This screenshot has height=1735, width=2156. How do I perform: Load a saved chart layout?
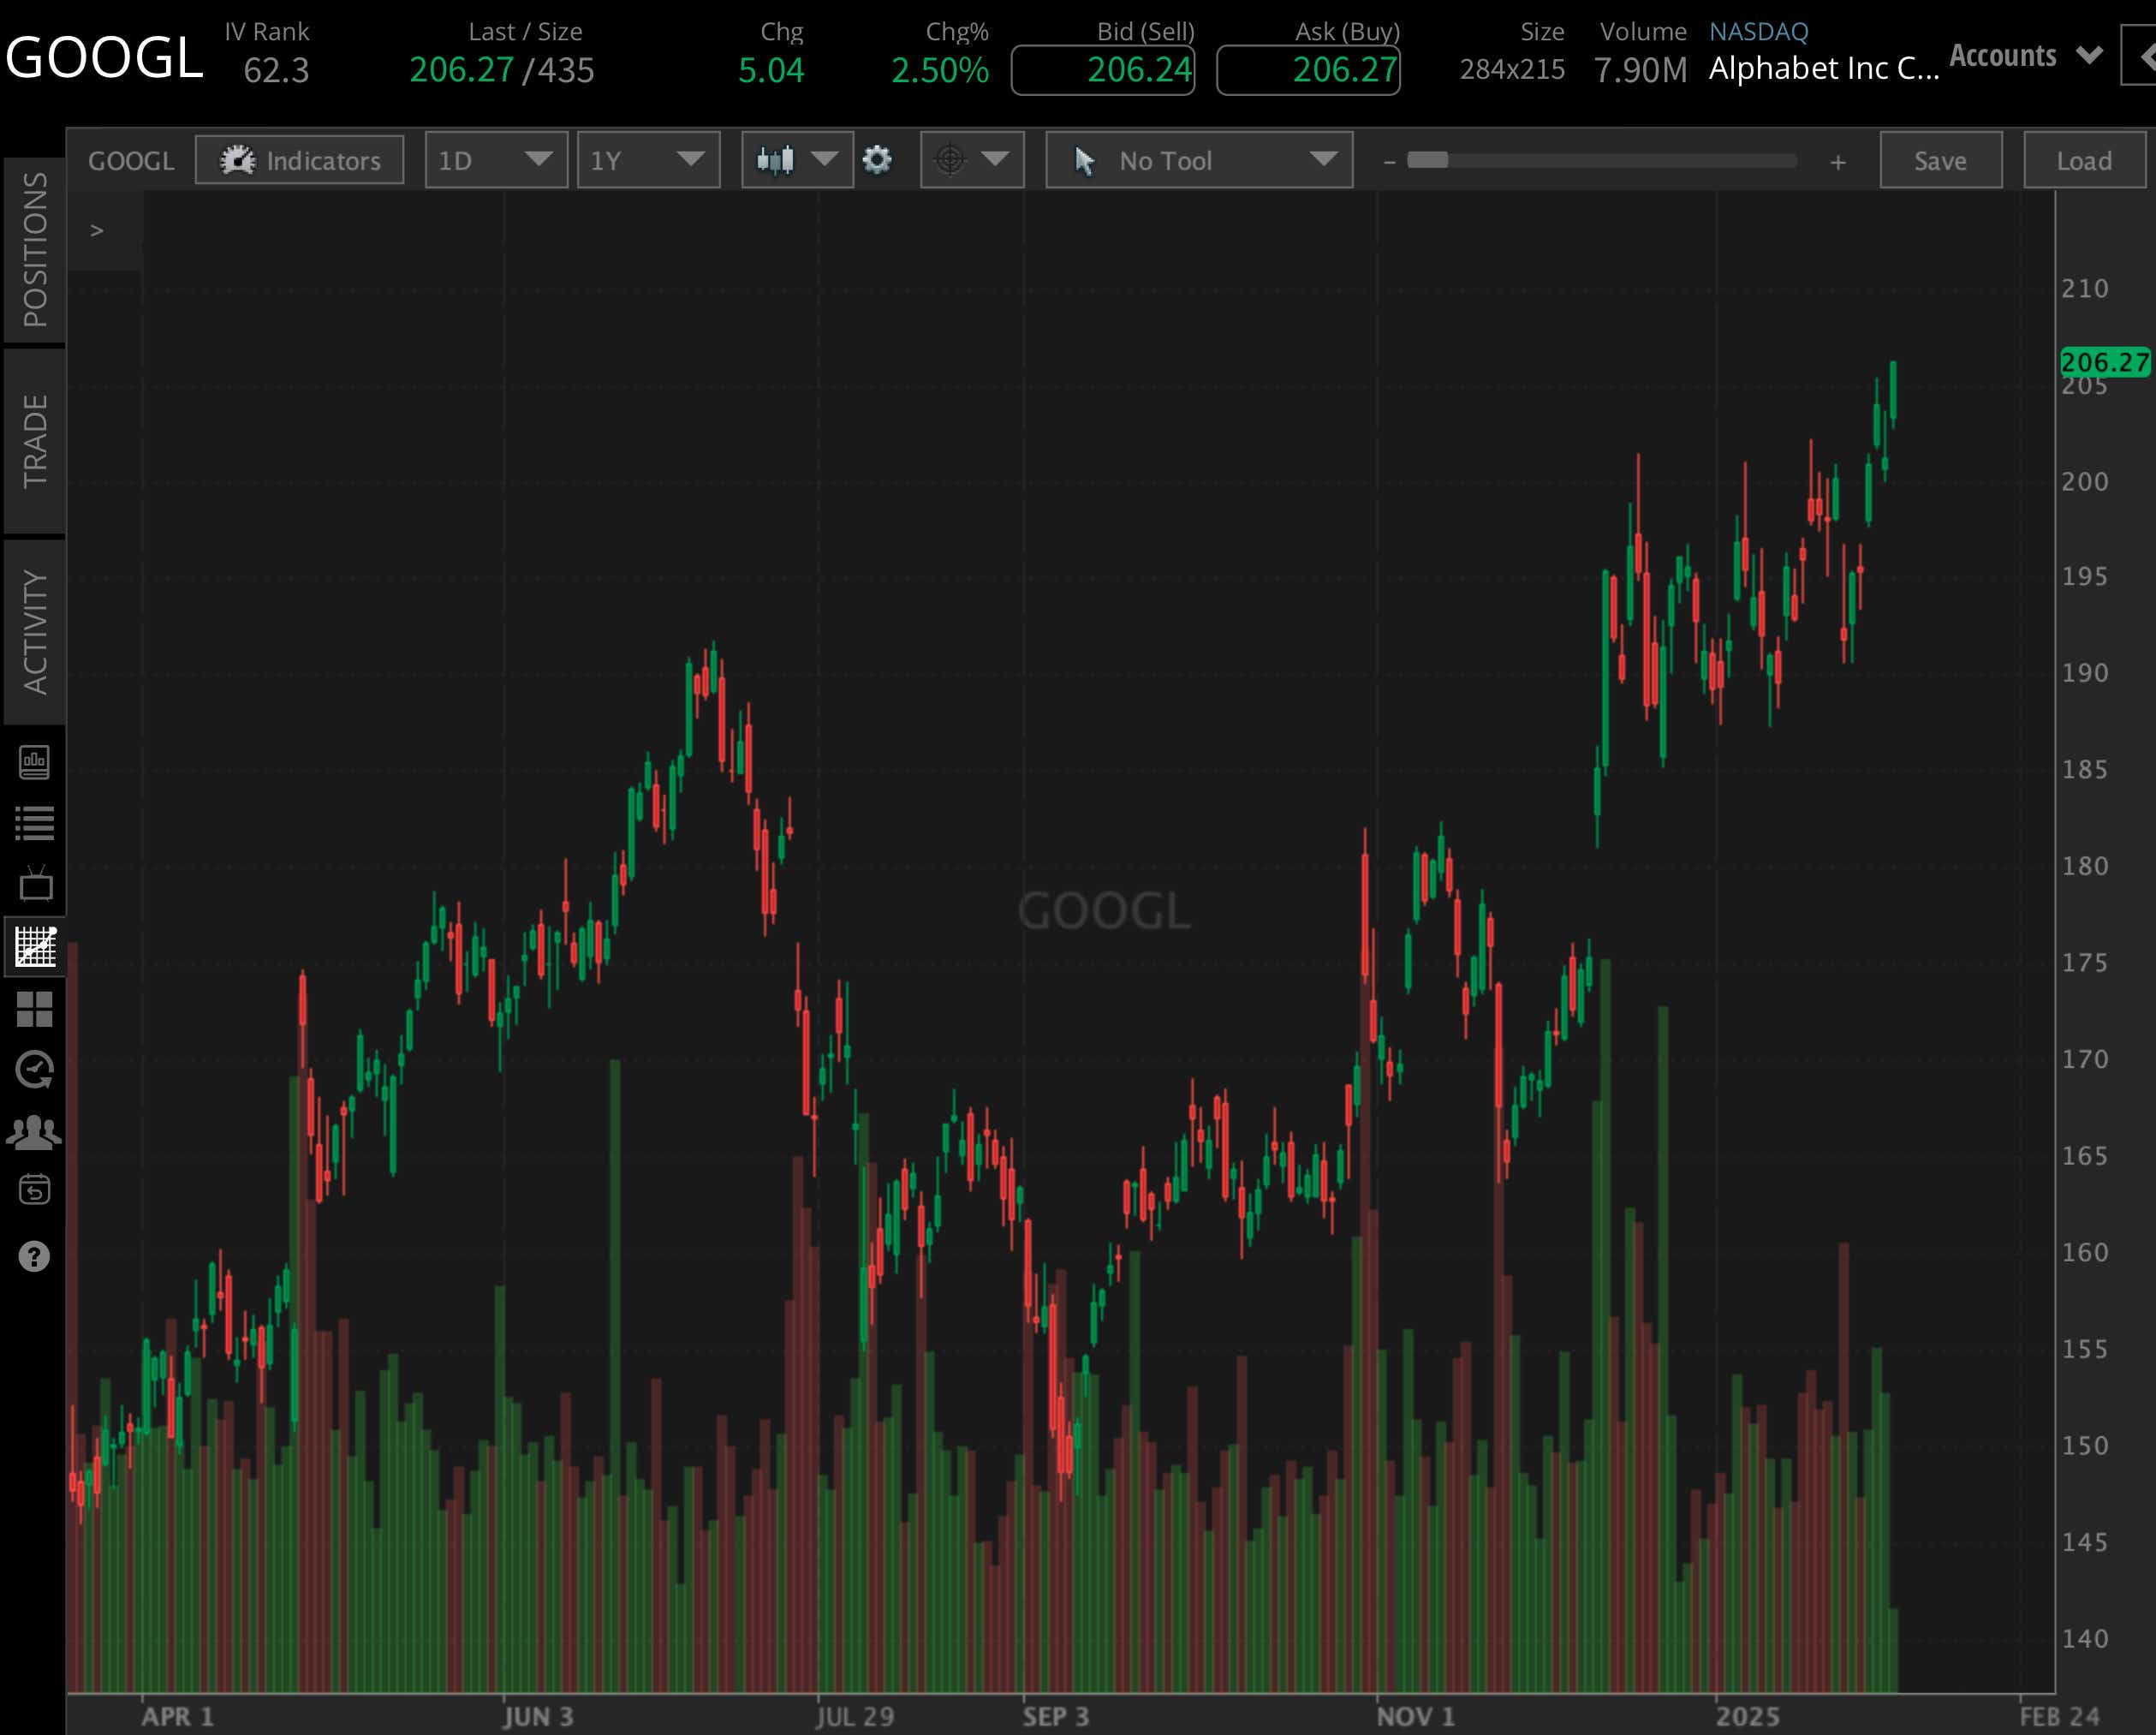click(2083, 160)
